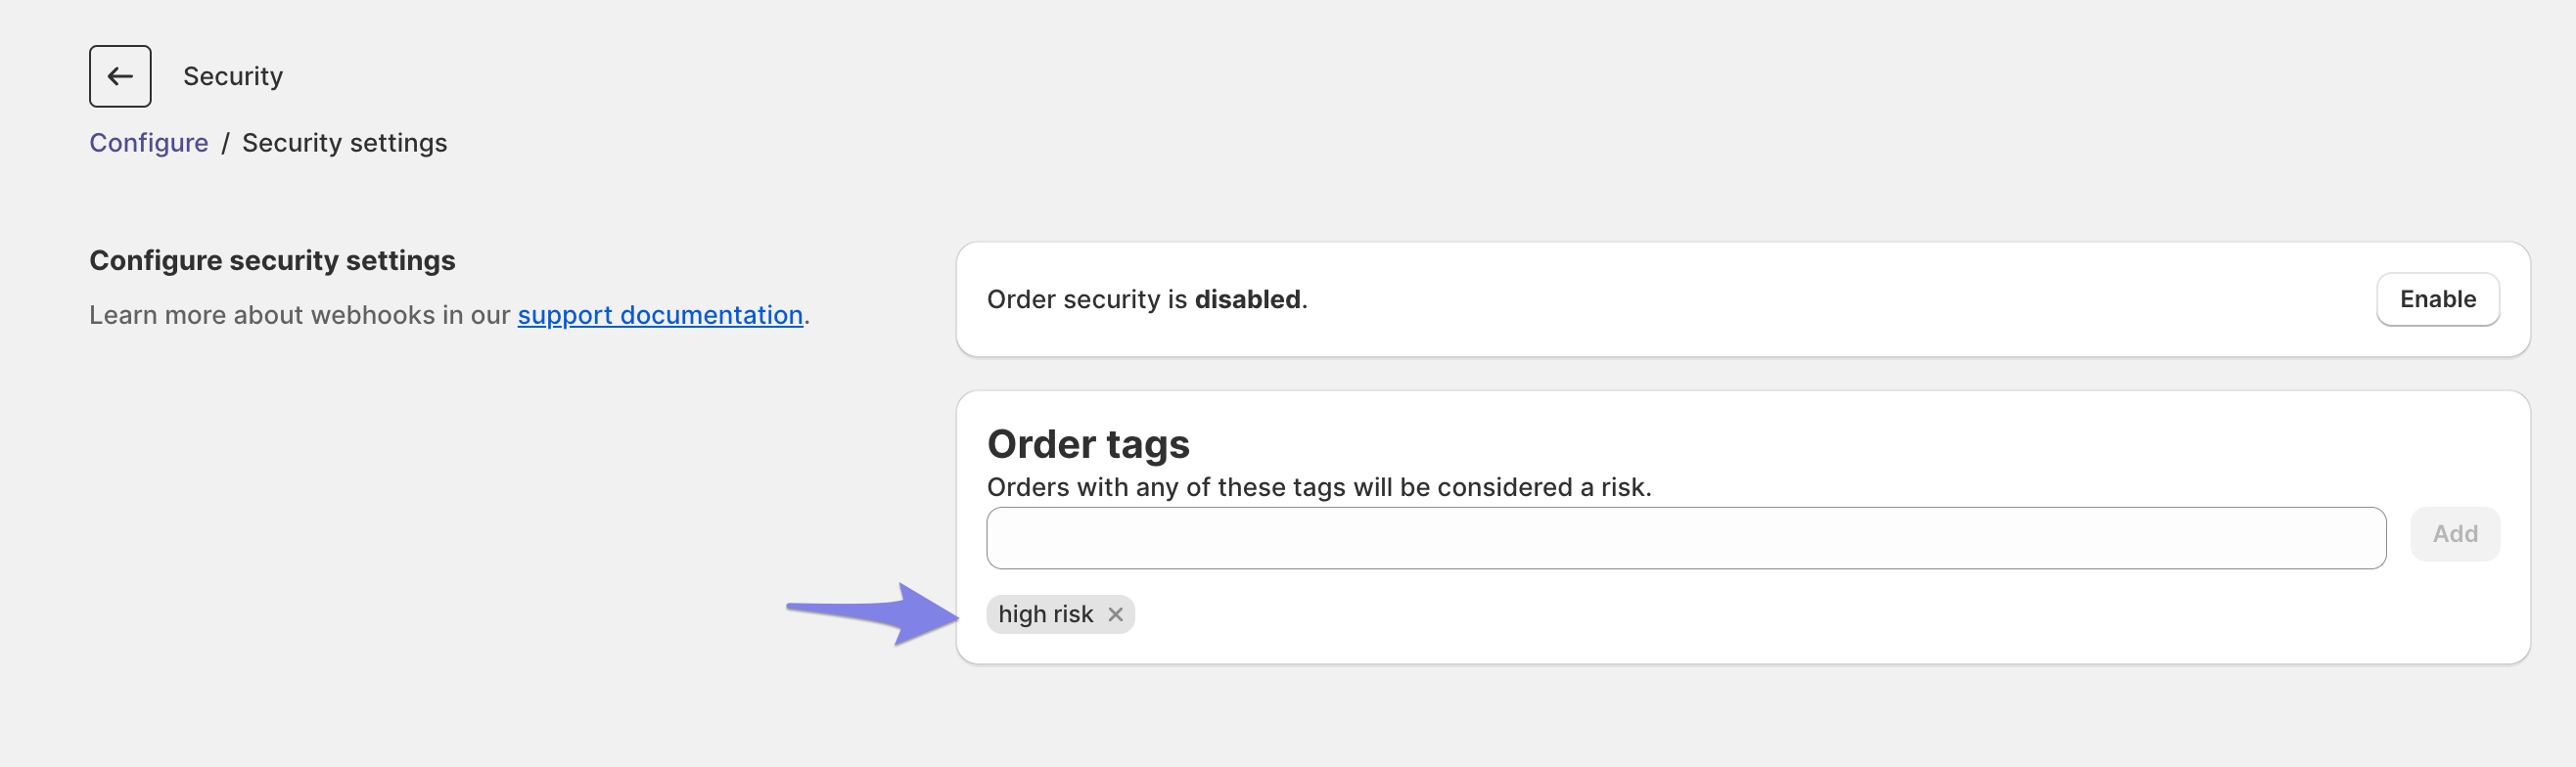Open the support documentation link
This screenshot has height=767, width=2576.
[660, 315]
